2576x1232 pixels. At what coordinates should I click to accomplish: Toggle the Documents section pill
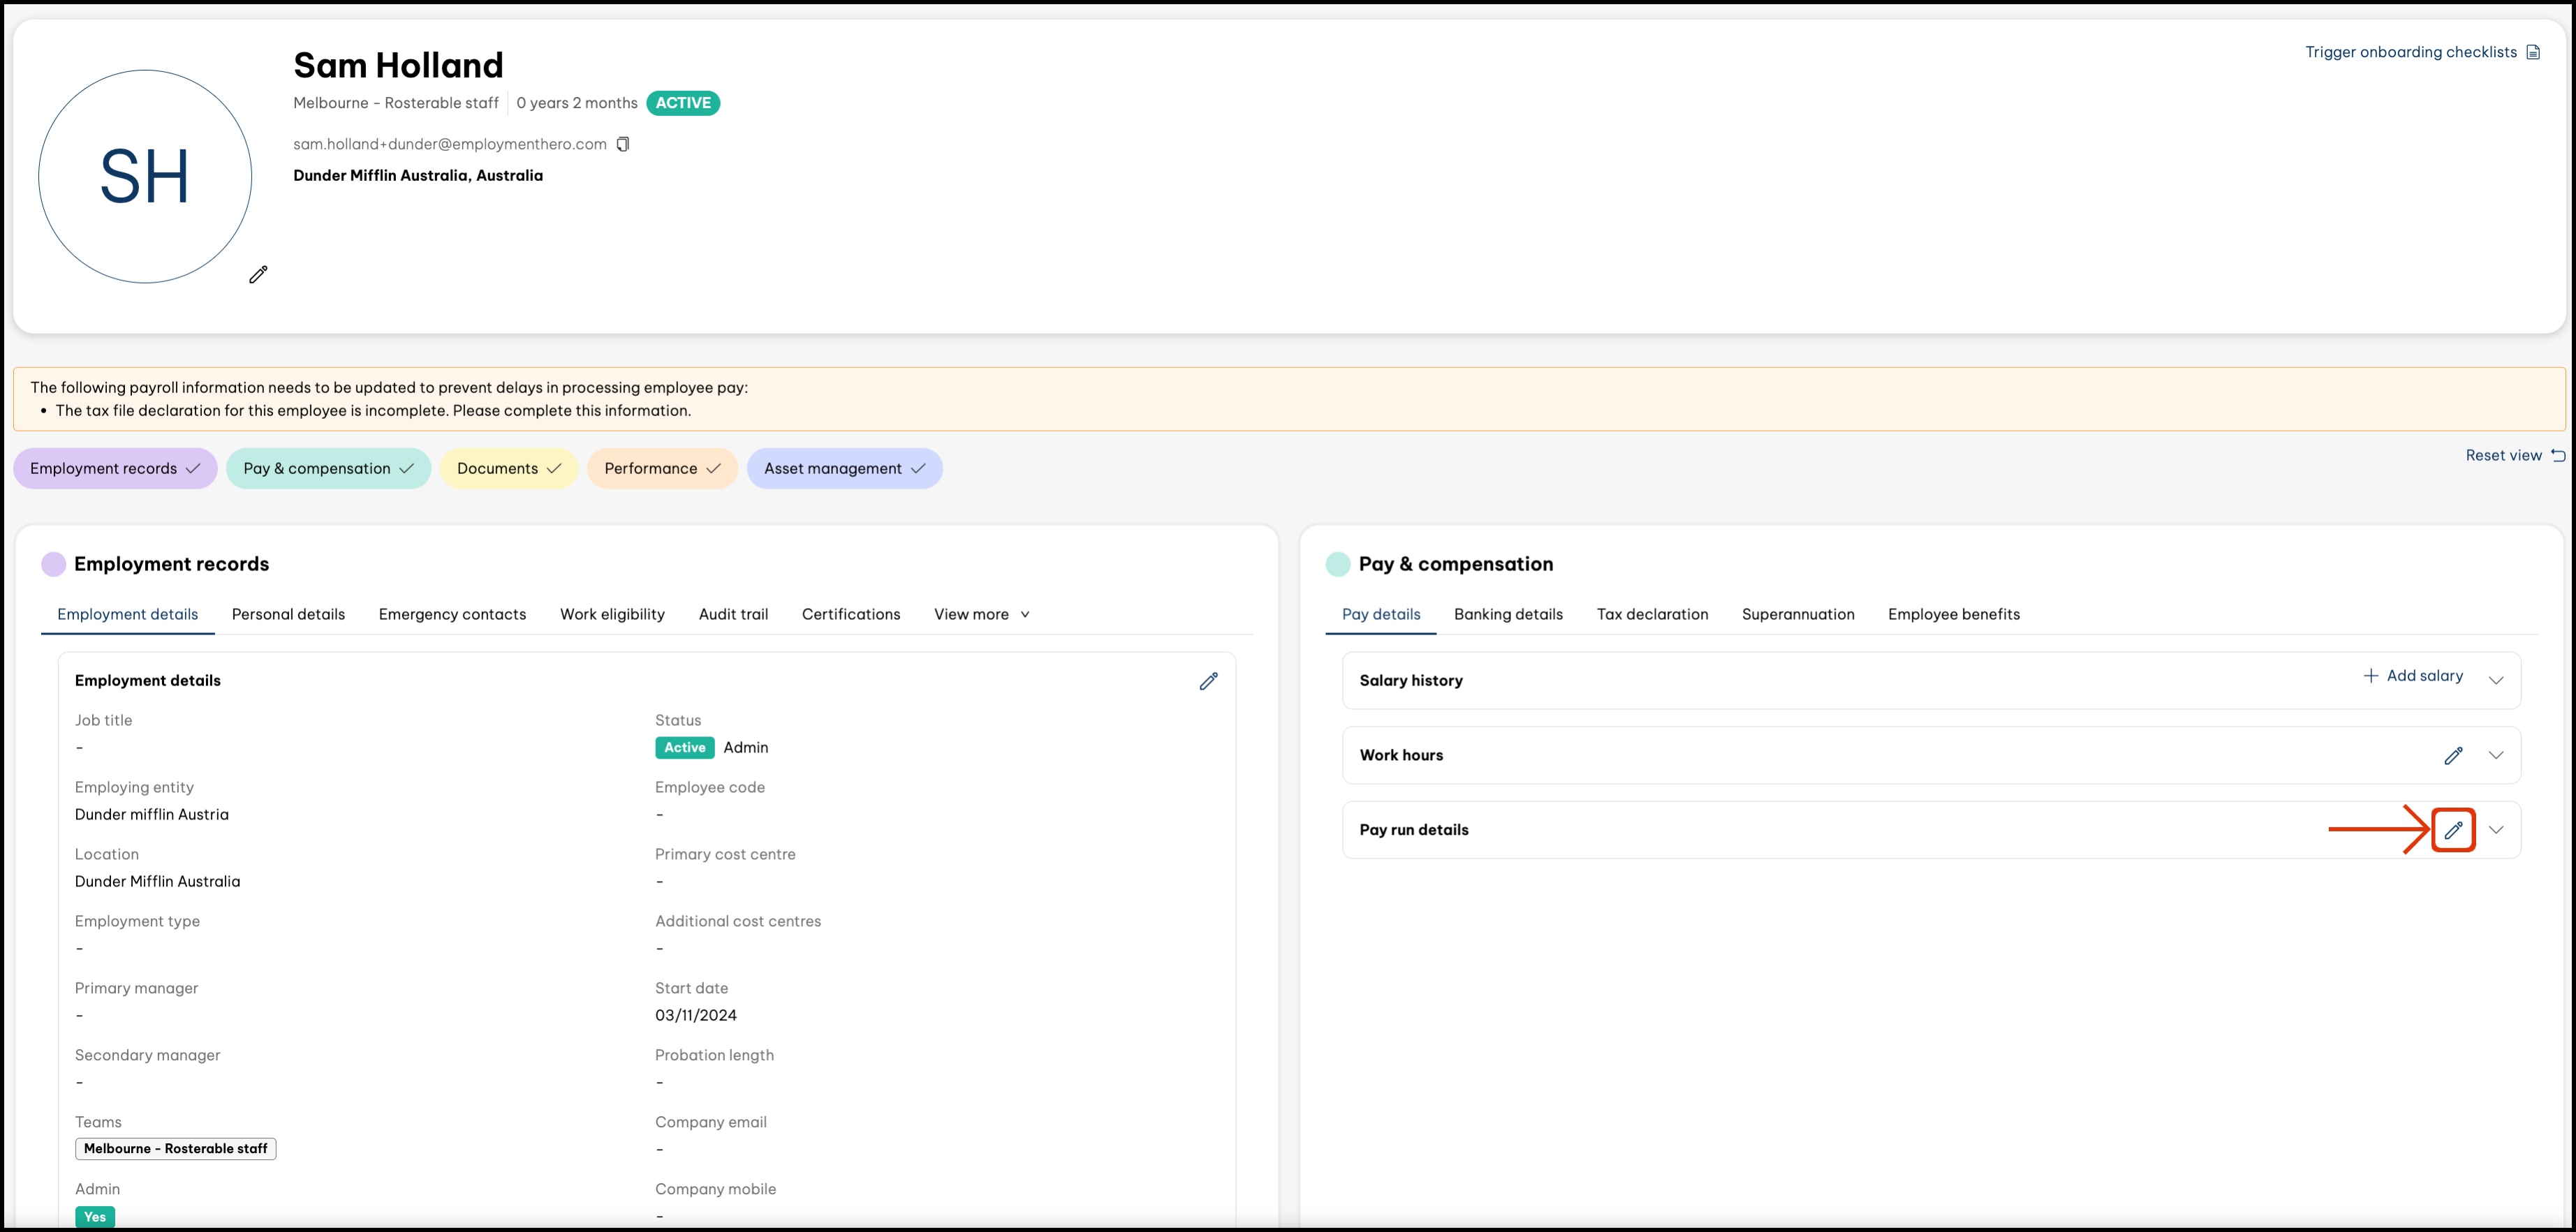tap(508, 469)
